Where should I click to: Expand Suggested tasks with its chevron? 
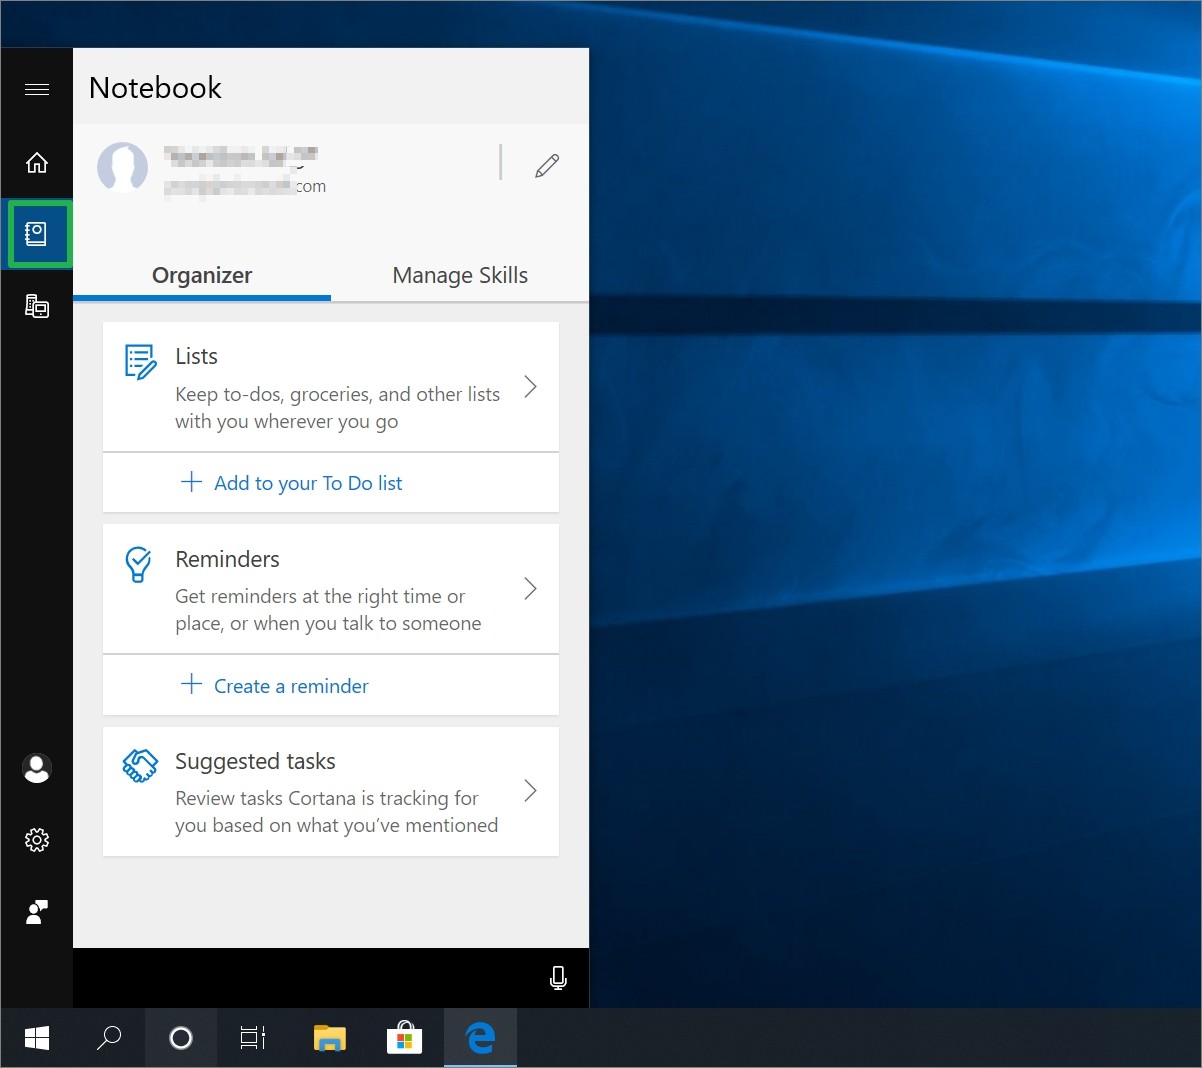click(531, 790)
